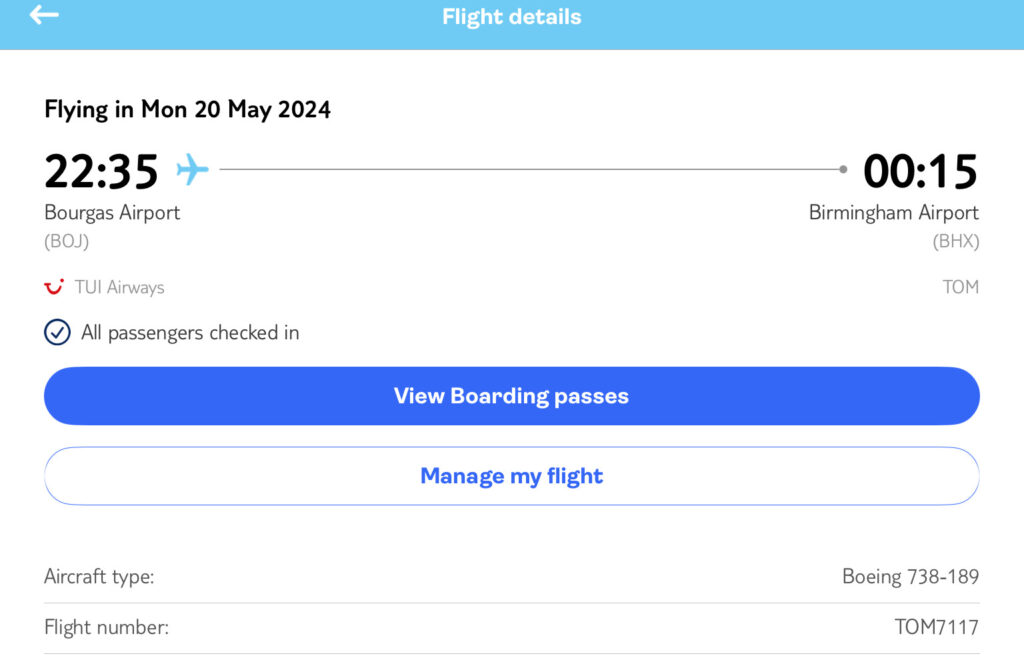Select the Flight details header title
The height and width of the screenshot is (666, 1024).
[511, 16]
